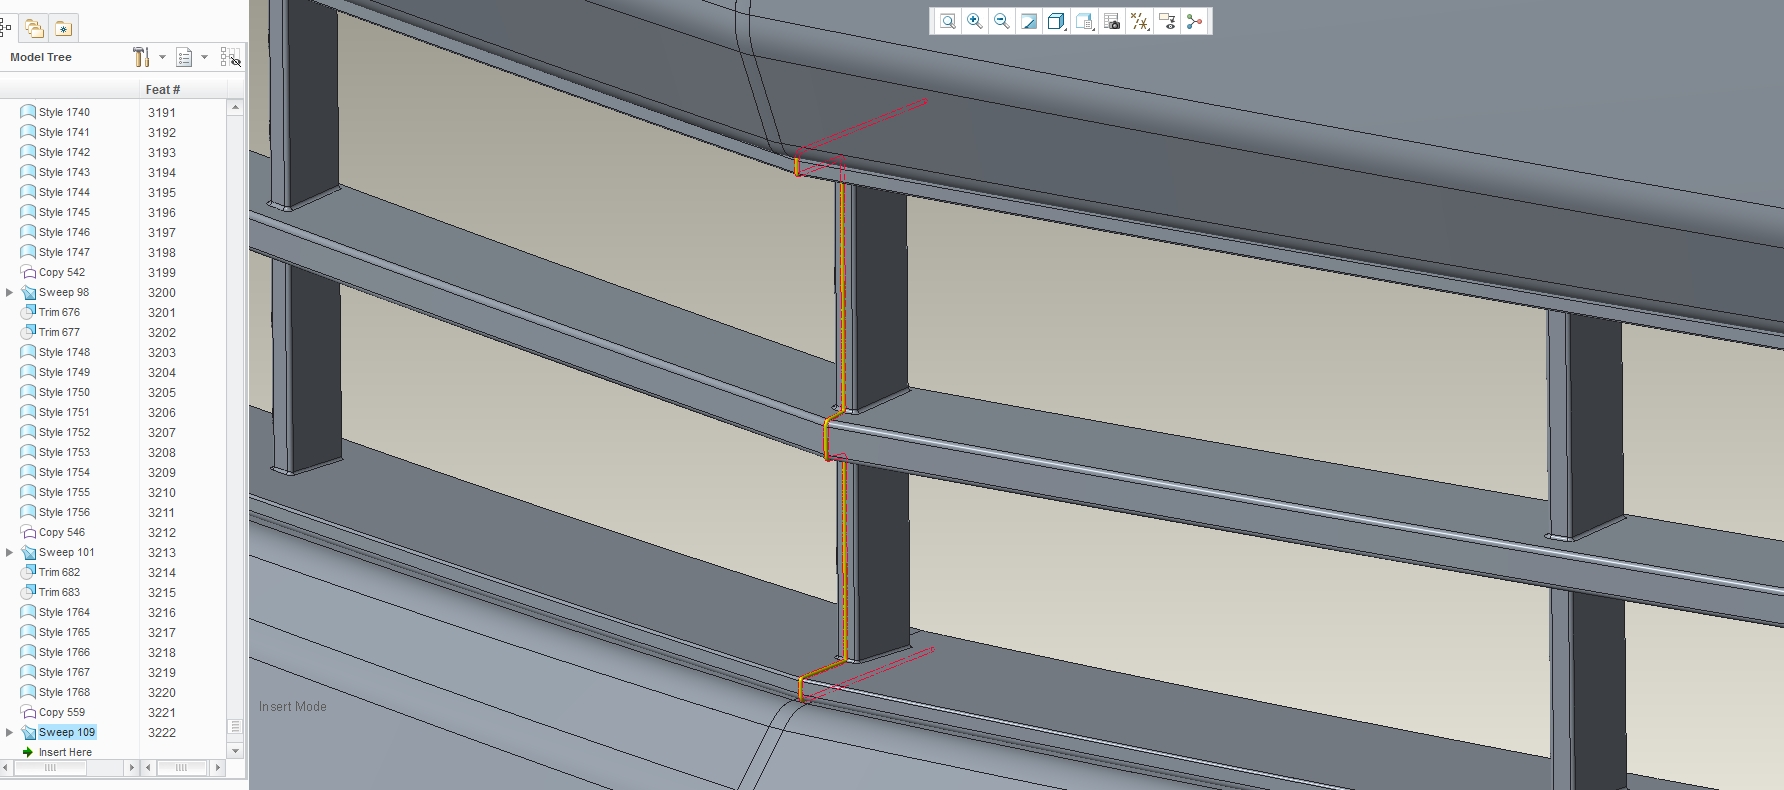Image resolution: width=1784 pixels, height=790 pixels.
Task: Click the tree filter hide icon
Action: tap(231, 58)
